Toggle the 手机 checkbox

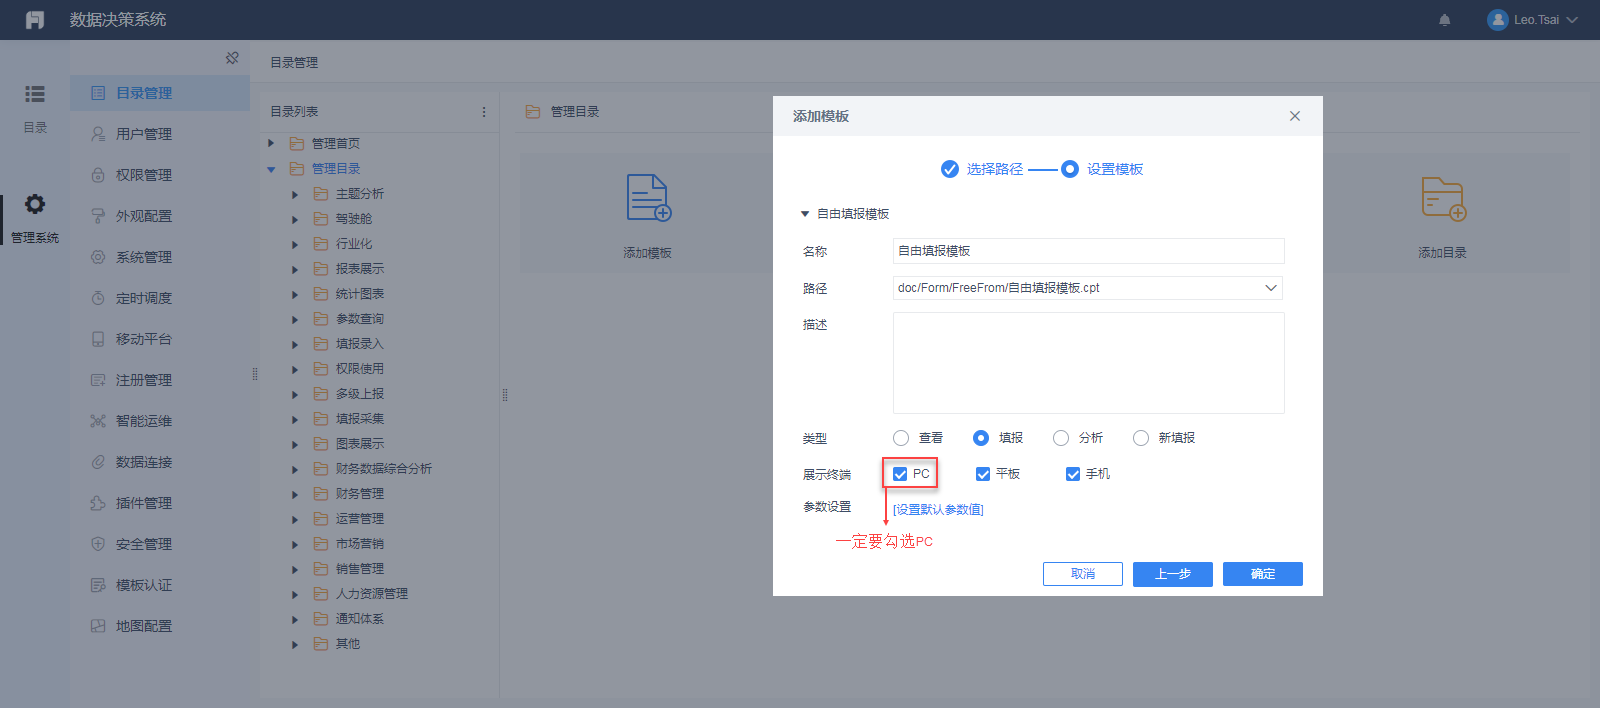(1073, 474)
